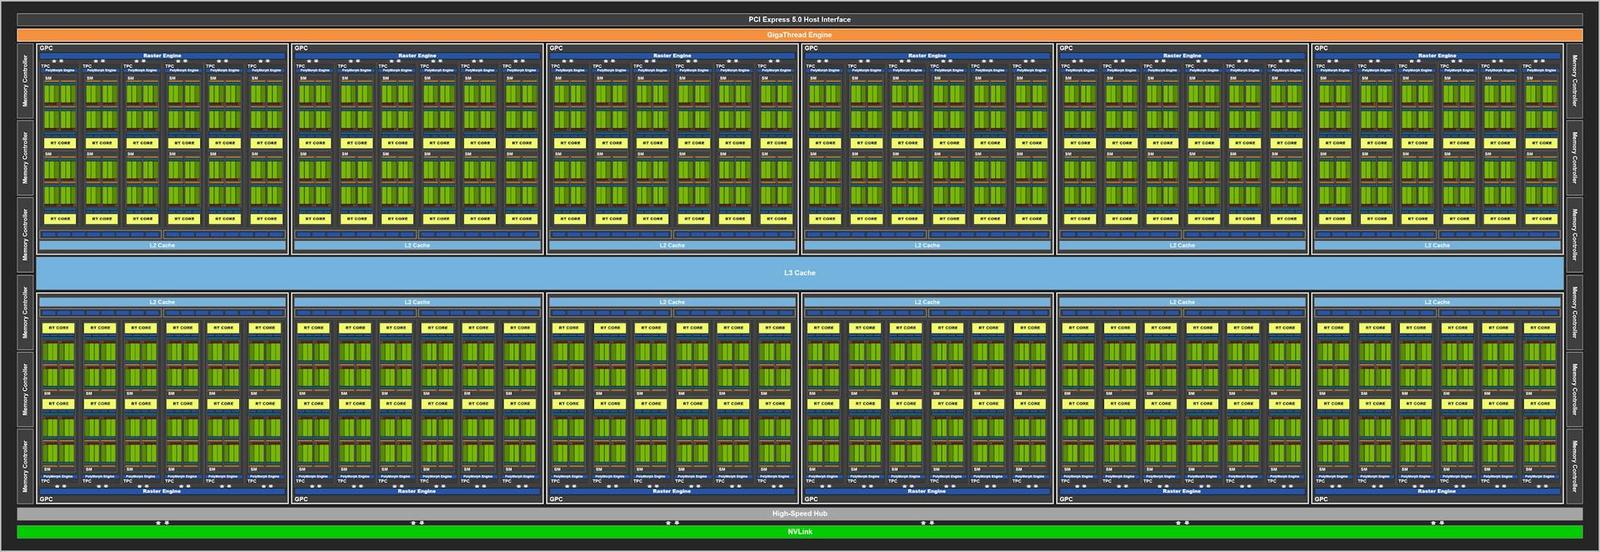1600x552 pixels.
Task: Click the bottom-left GPC's Raster Engine bar
Action: 162,491
